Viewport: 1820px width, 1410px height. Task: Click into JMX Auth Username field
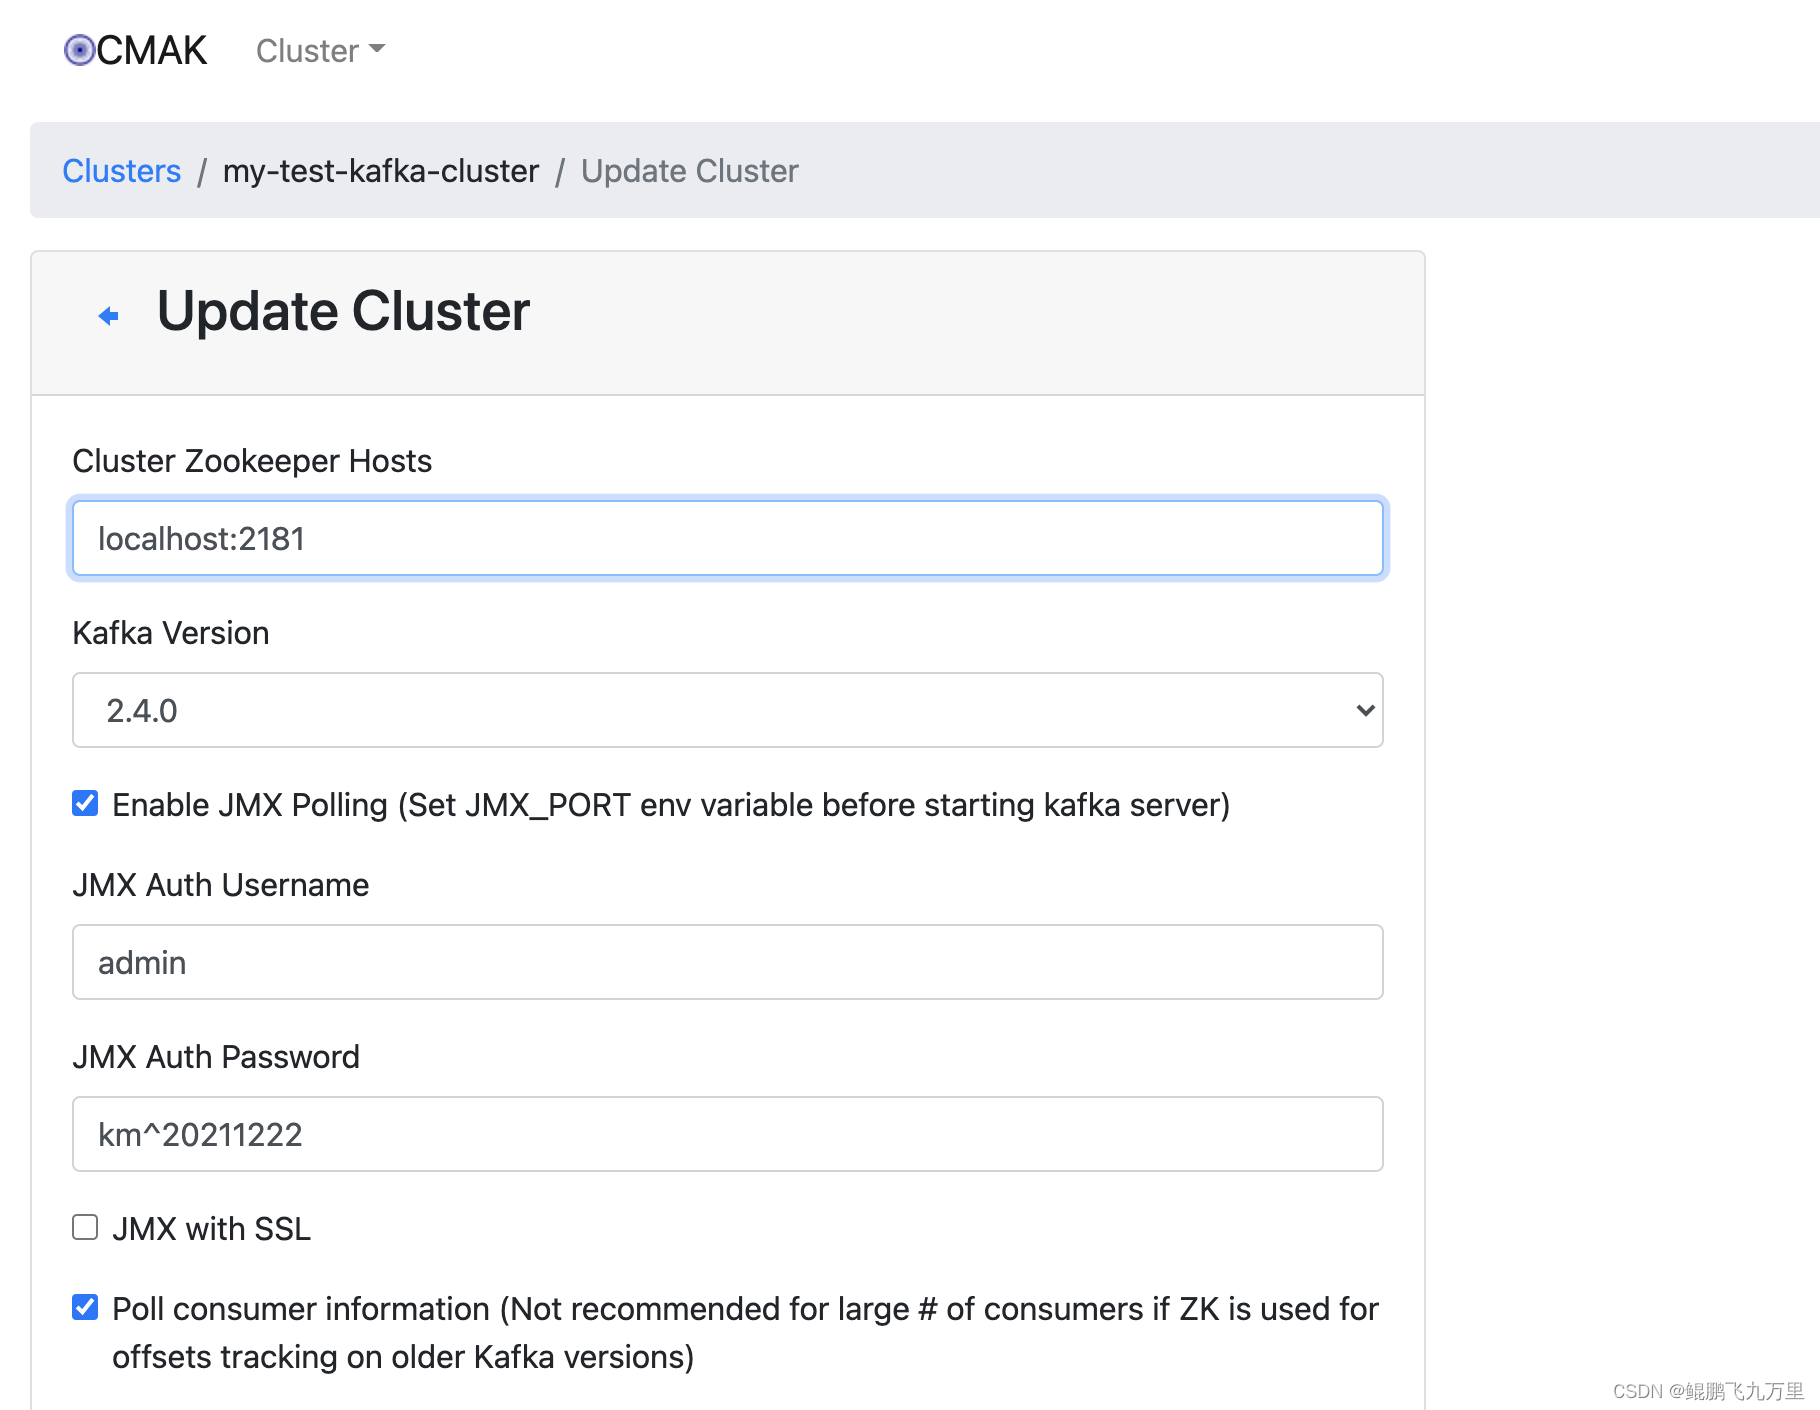point(728,962)
